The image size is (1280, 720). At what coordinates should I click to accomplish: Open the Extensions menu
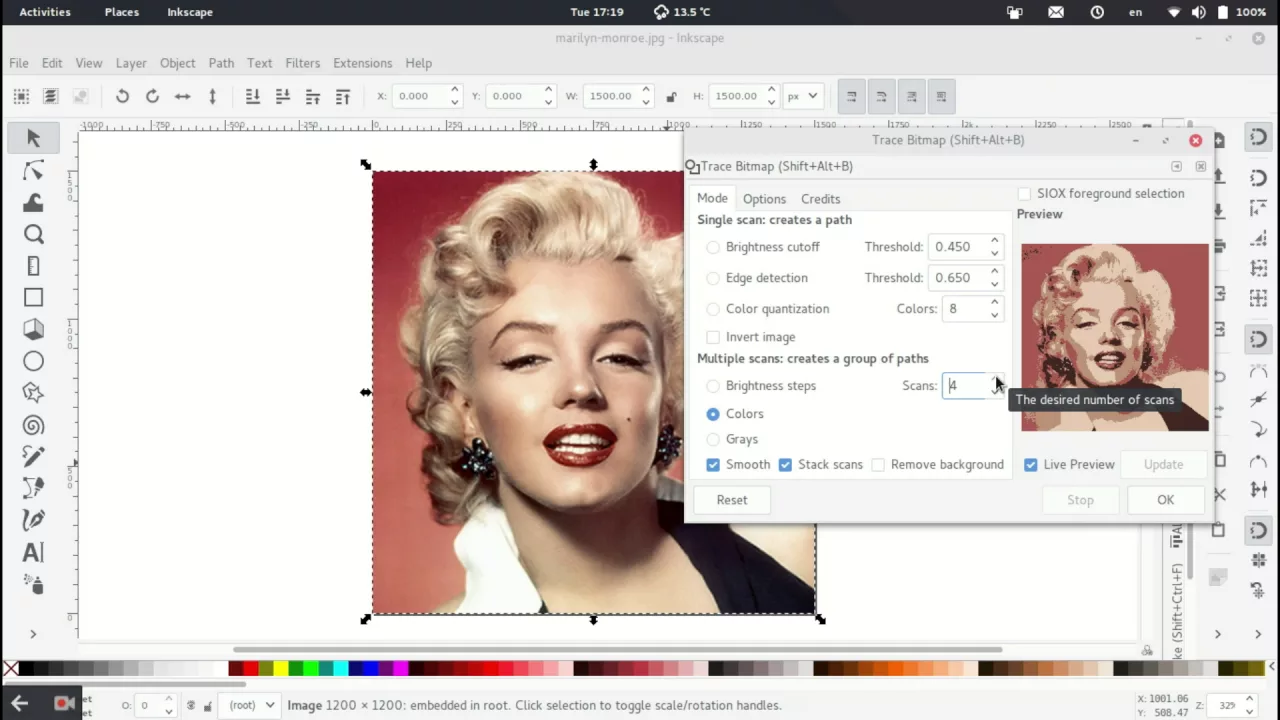click(x=362, y=63)
